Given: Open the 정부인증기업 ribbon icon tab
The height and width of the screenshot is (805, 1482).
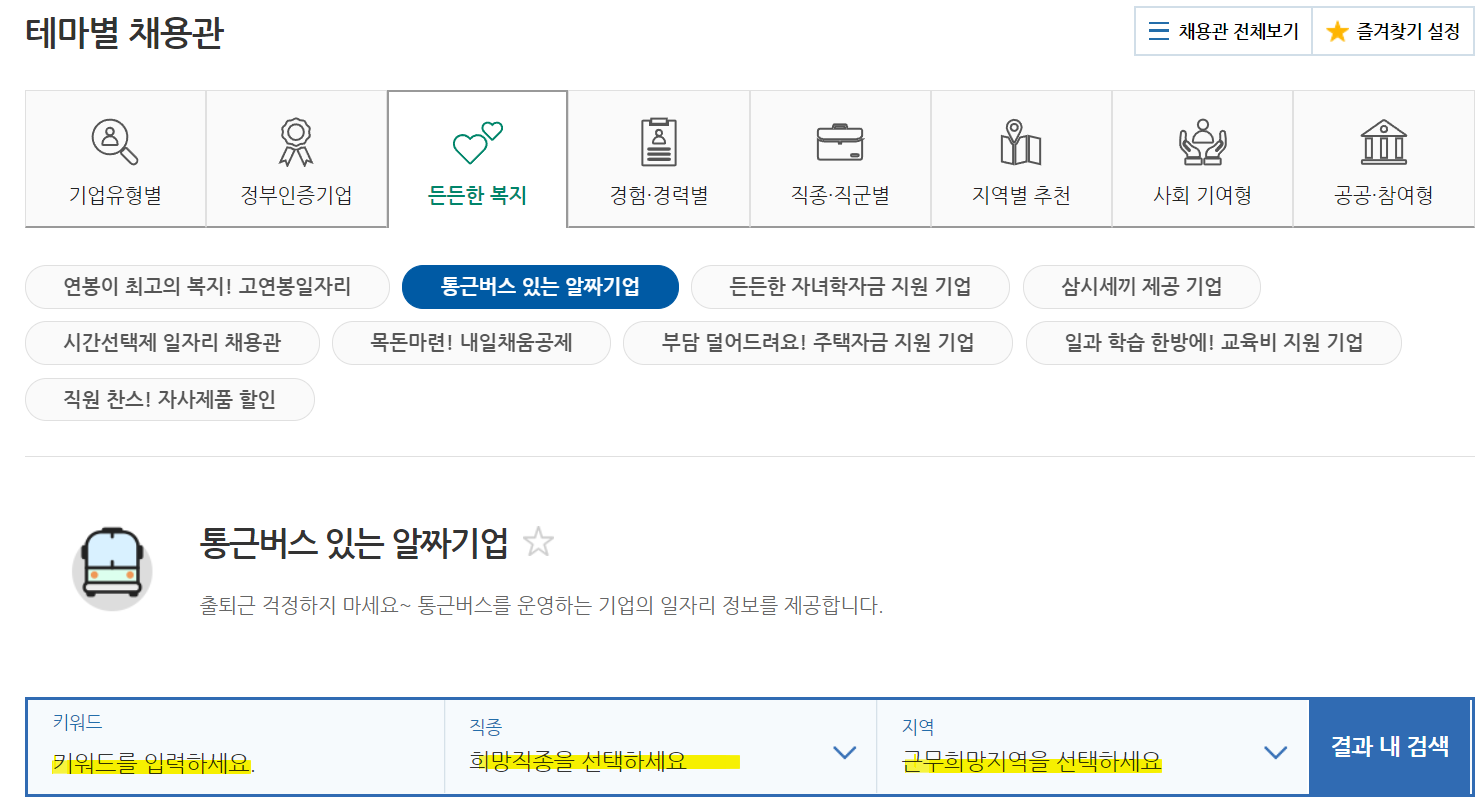Looking at the screenshot, I should pyautogui.click(x=296, y=140).
